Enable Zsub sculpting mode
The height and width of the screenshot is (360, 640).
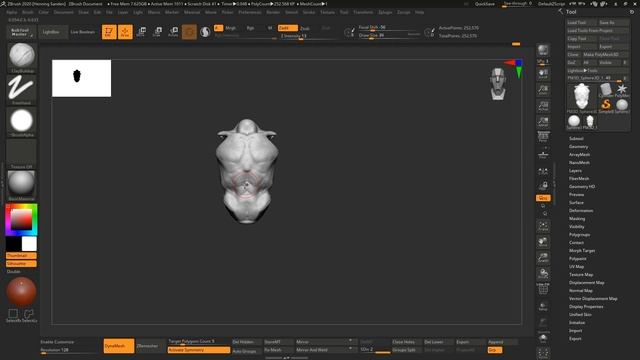tap(305, 28)
